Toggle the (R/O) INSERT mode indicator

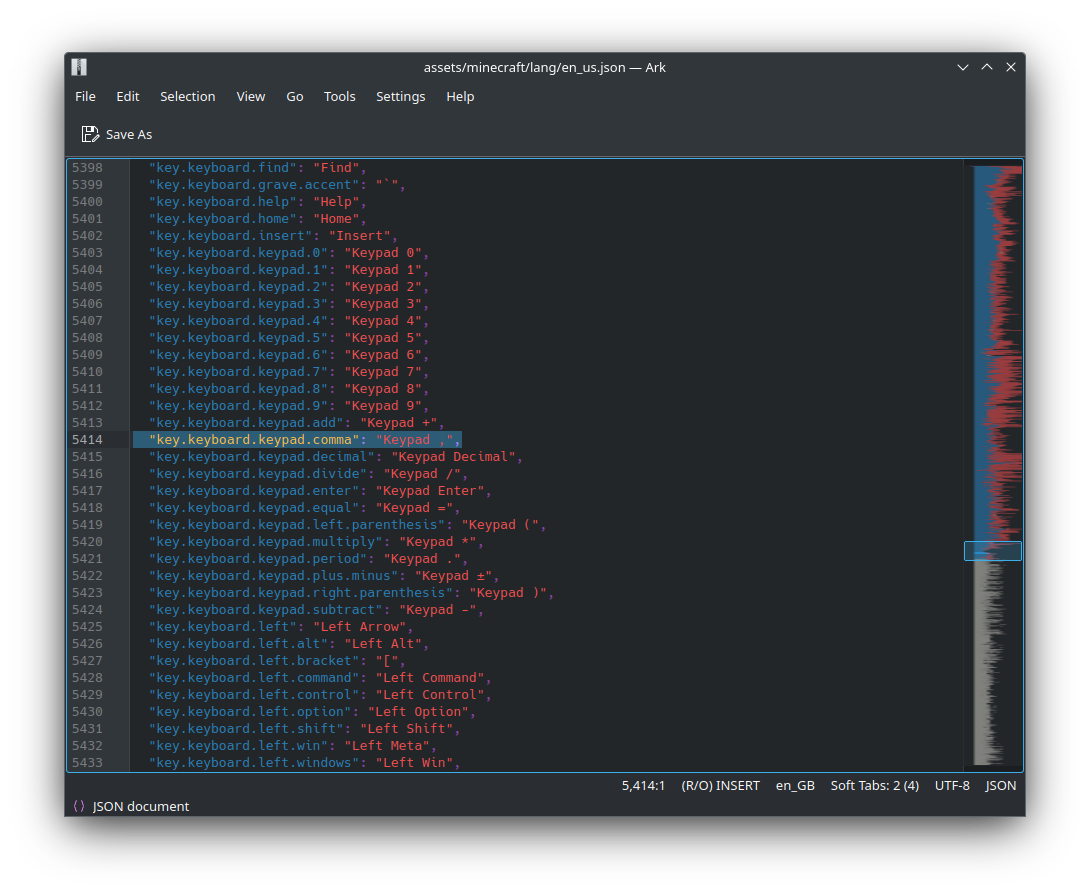point(720,785)
